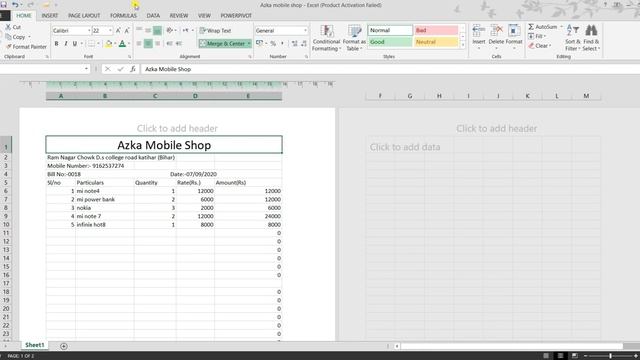The image size is (640, 360).
Task: Add a new sheet with the plus icon
Action: pos(64,346)
